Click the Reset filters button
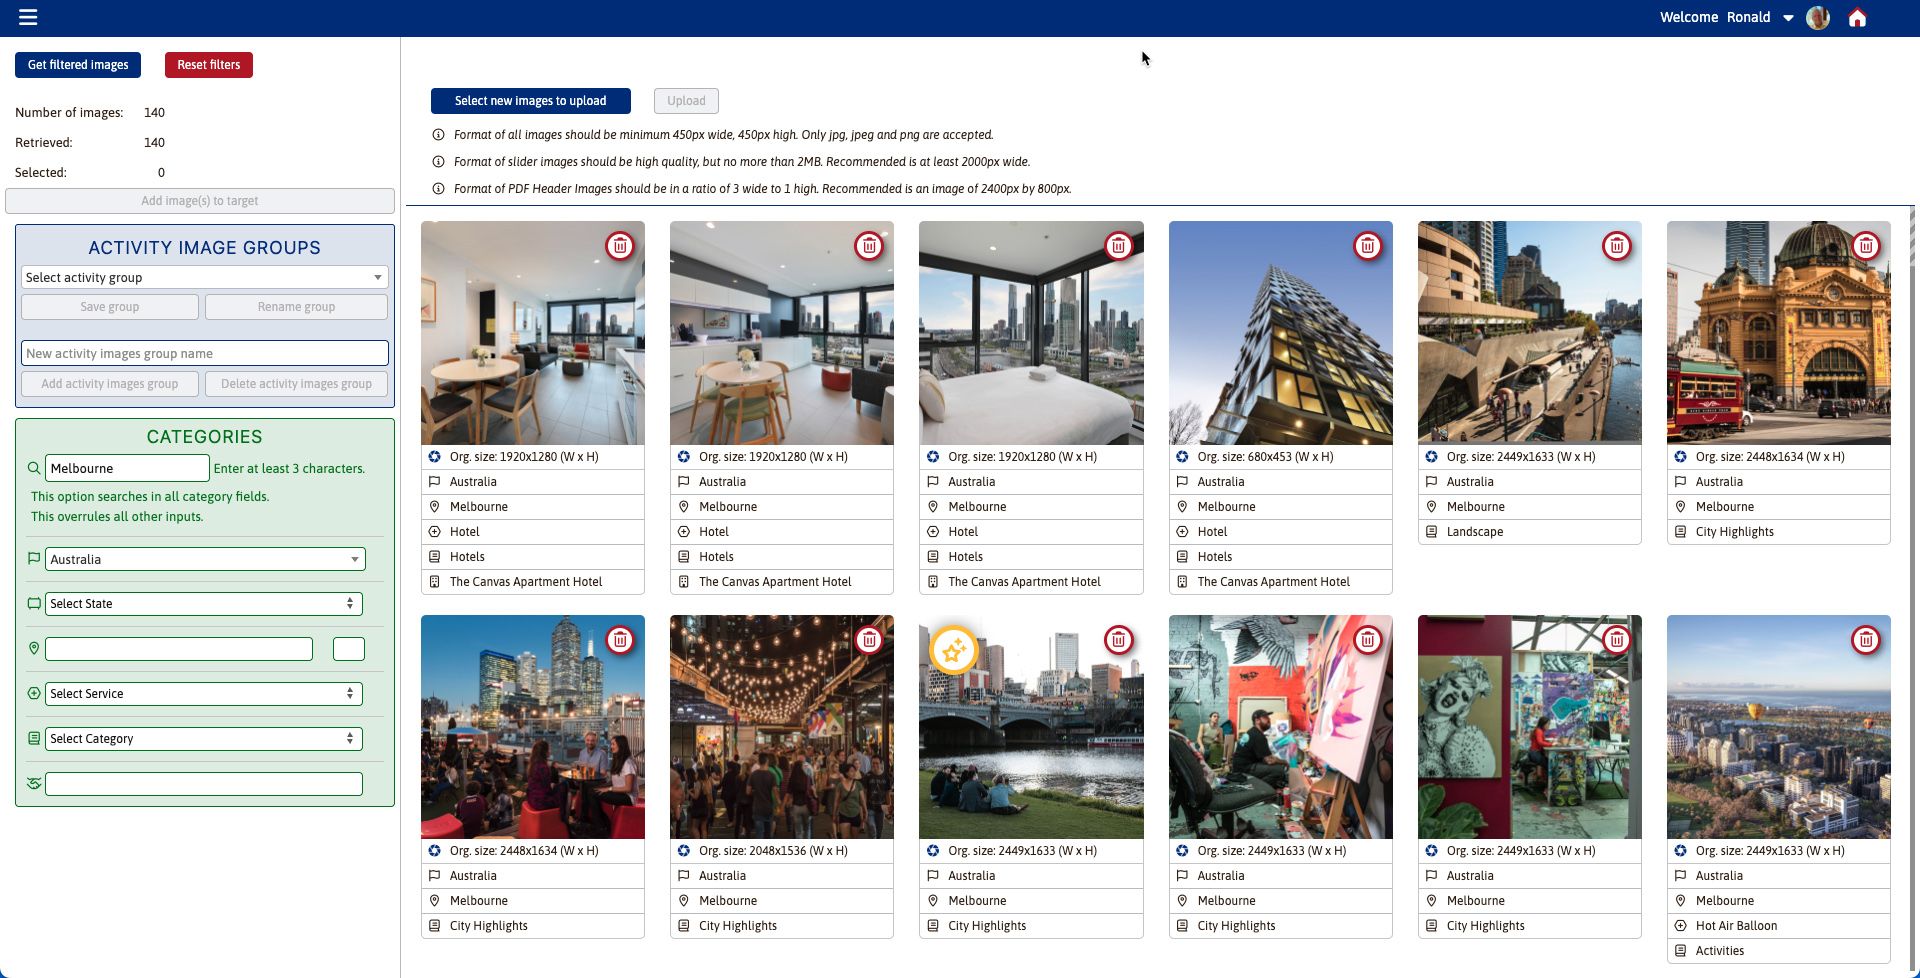 point(209,65)
